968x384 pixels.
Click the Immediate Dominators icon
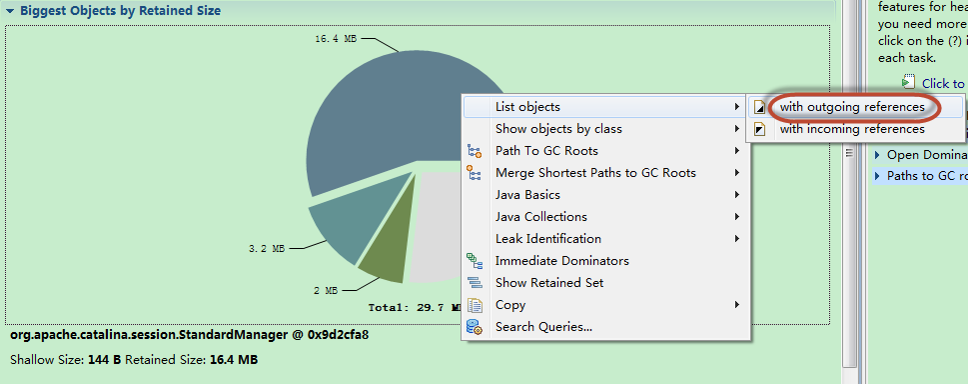pyautogui.click(x=474, y=261)
